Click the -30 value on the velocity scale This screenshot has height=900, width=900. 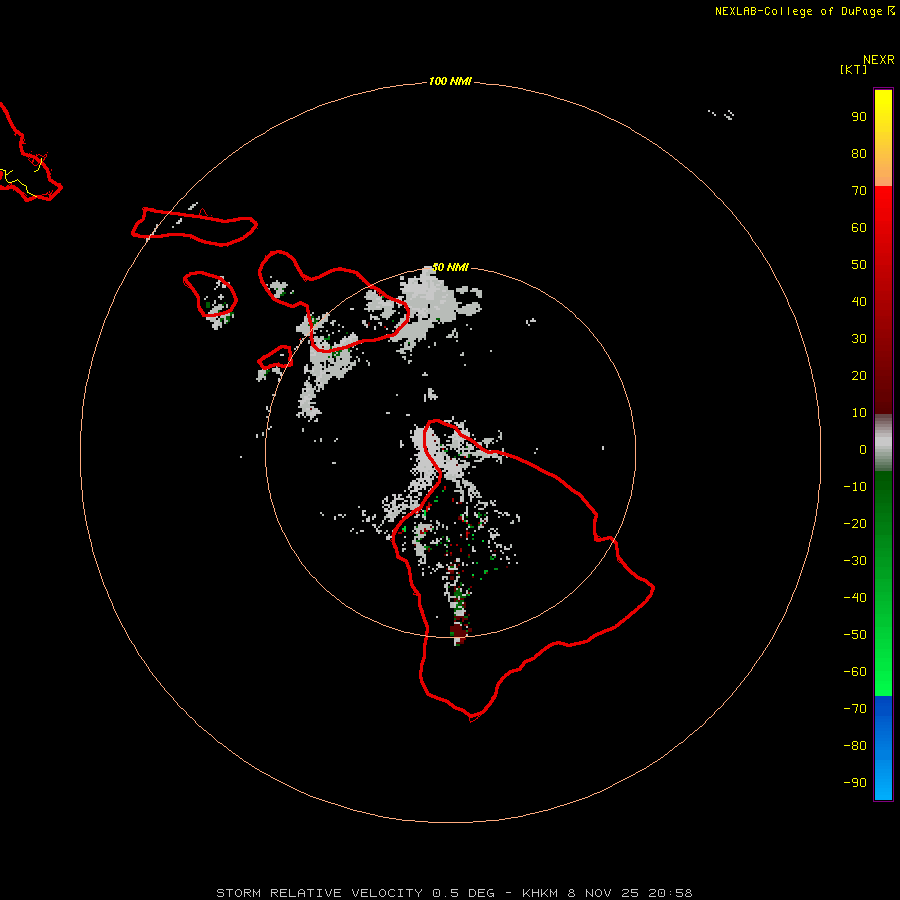click(x=855, y=561)
